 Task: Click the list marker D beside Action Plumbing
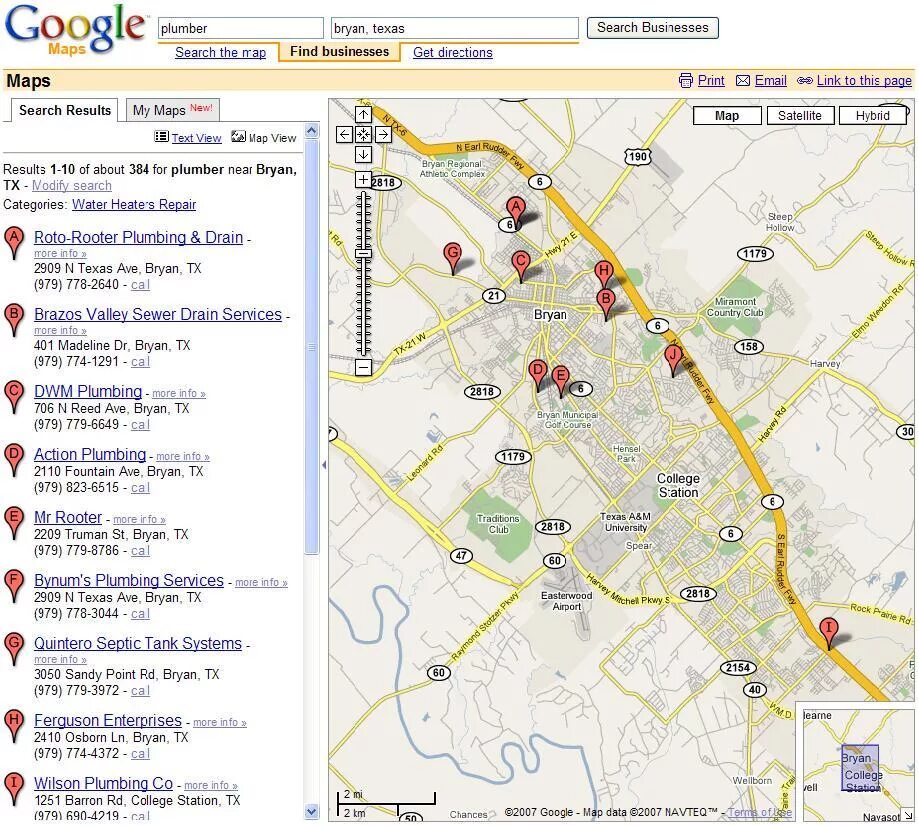tap(13, 460)
